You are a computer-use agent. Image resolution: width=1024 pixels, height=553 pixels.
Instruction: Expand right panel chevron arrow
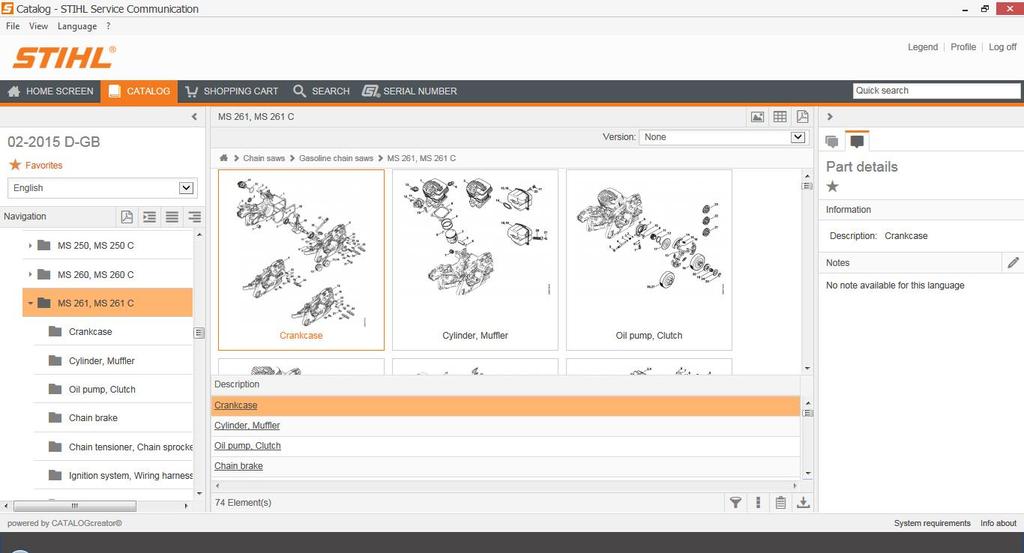830,117
